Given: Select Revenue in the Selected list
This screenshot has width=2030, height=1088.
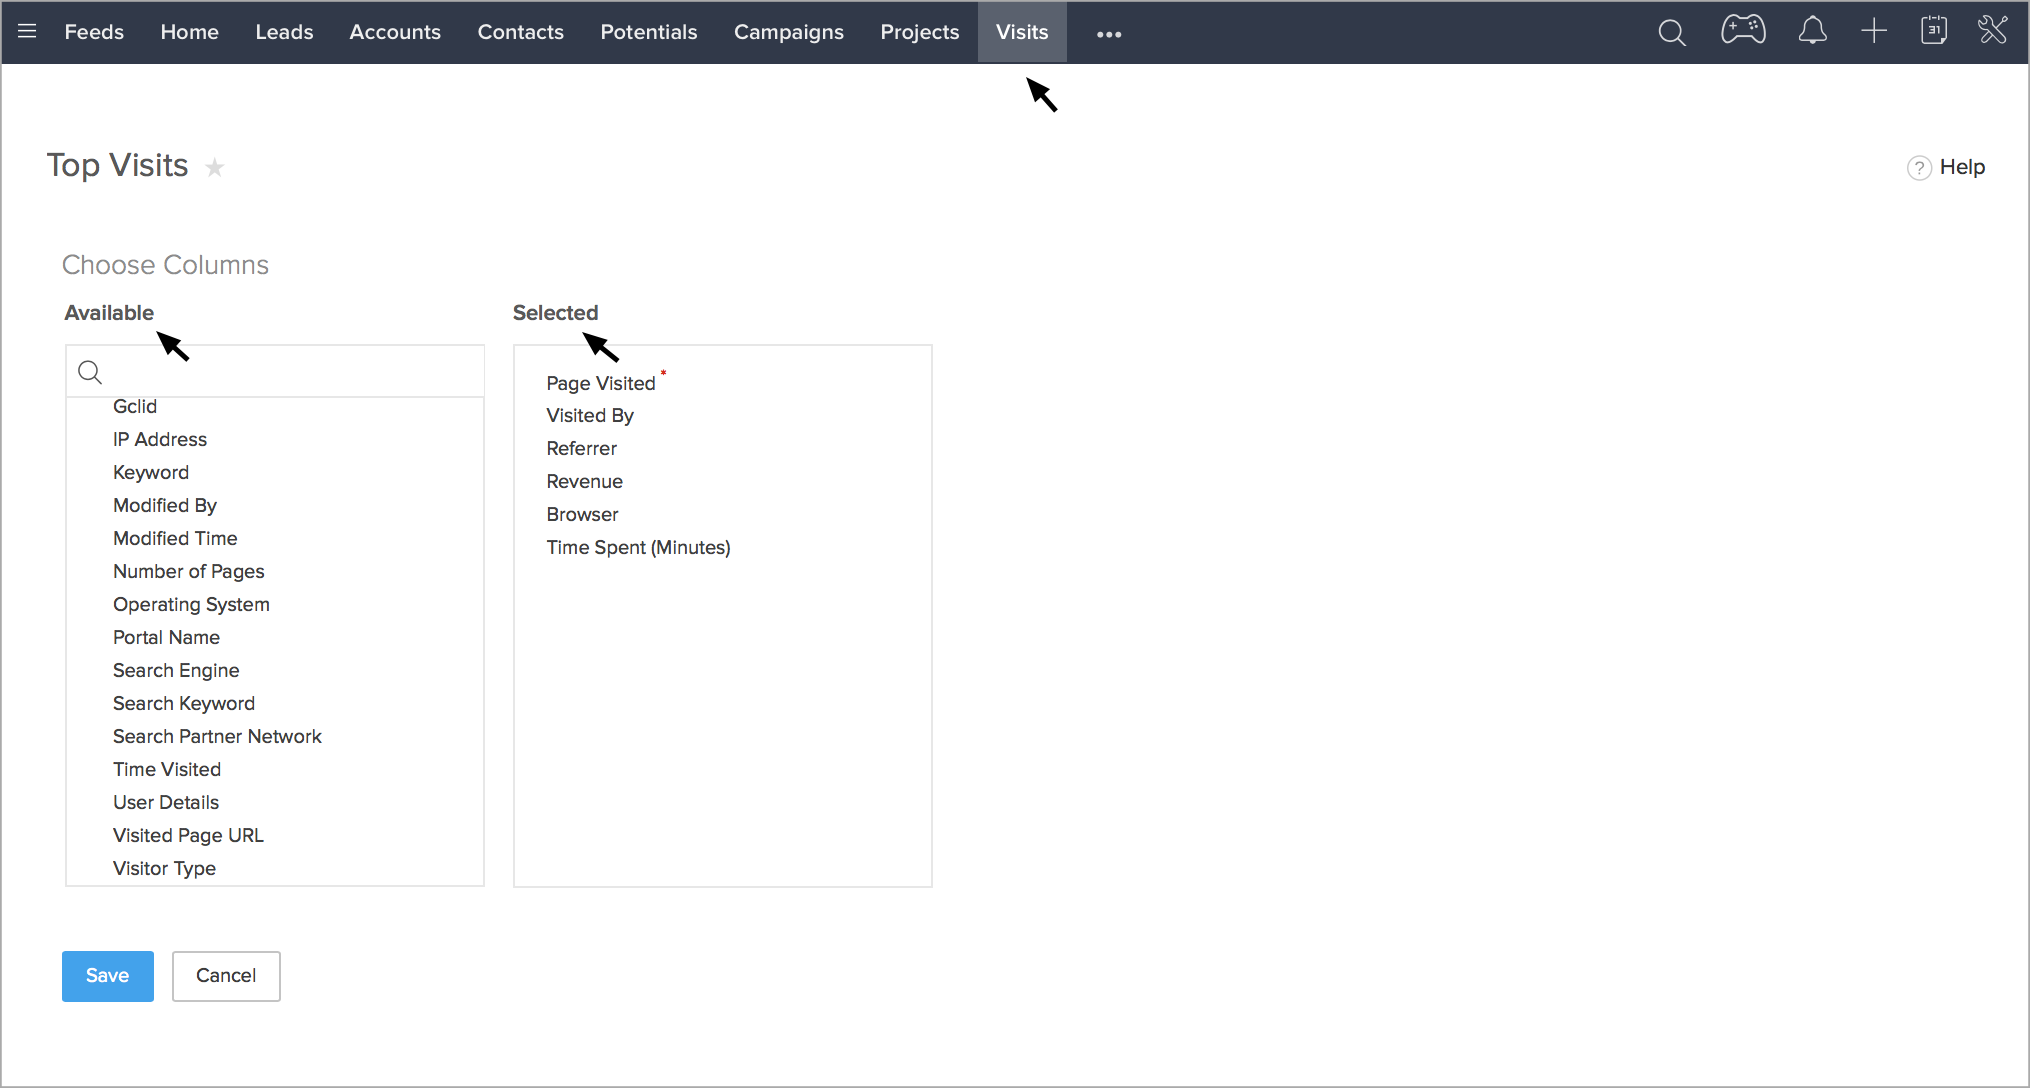Looking at the screenshot, I should click(584, 481).
